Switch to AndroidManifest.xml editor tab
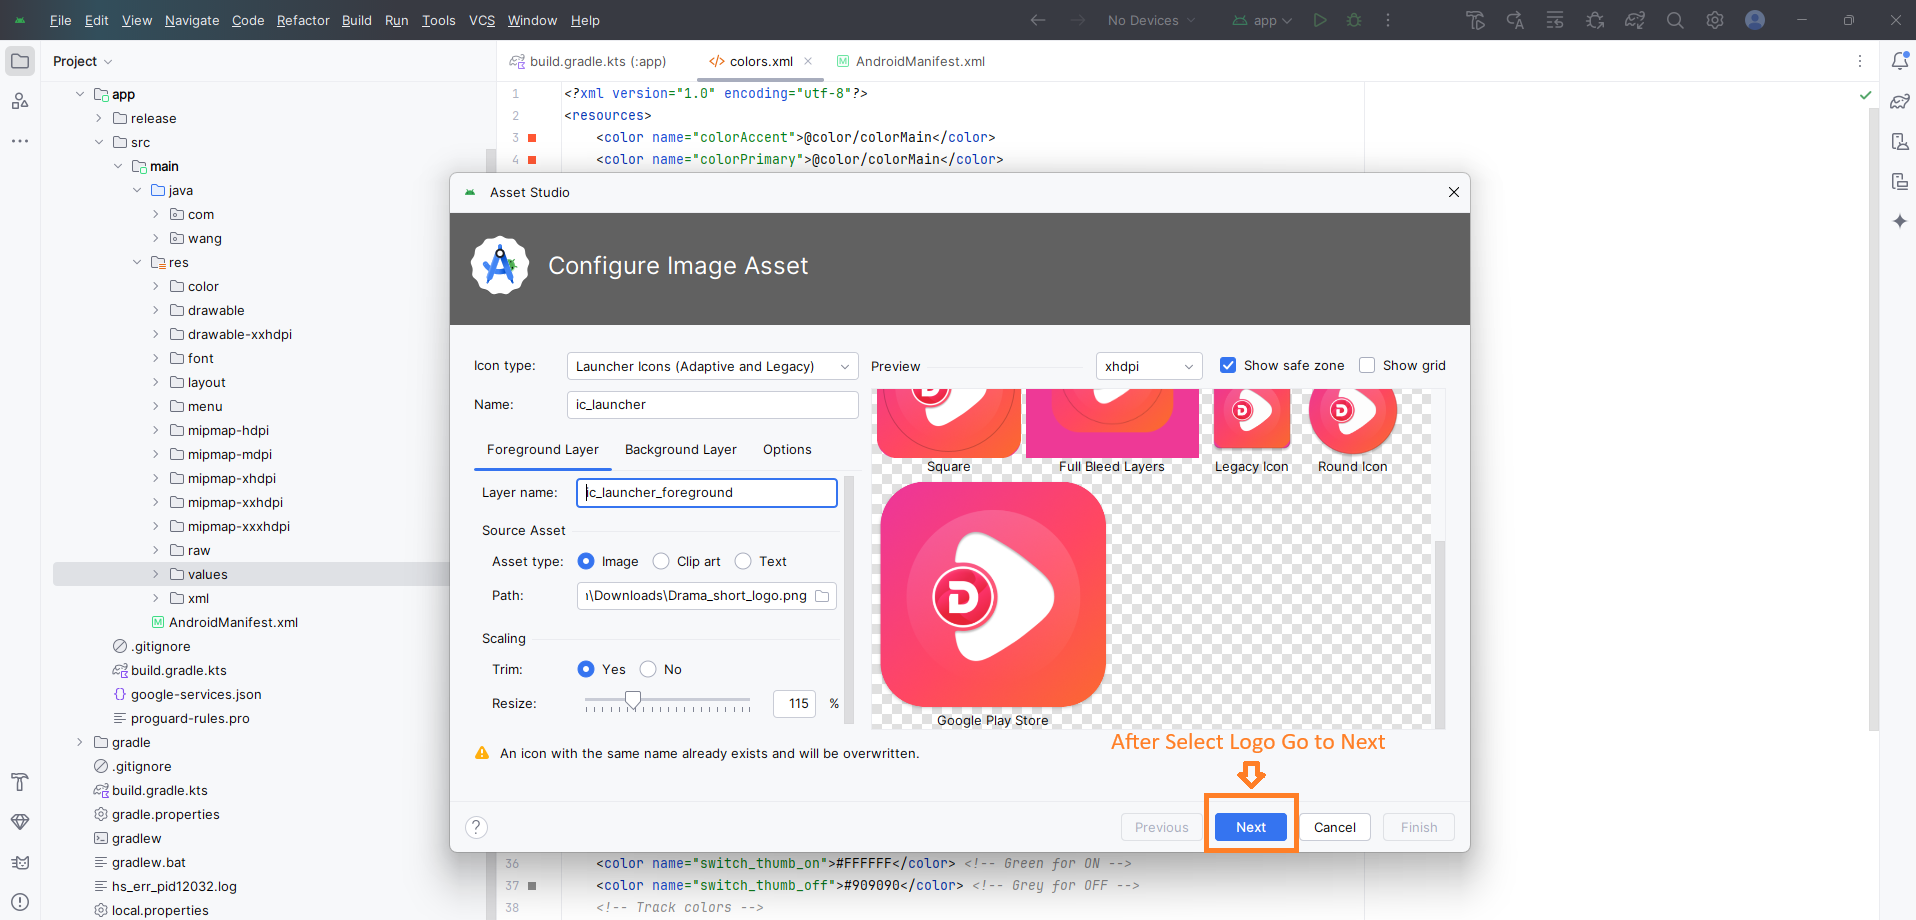This screenshot has height=920, width=1916. click(x=911, y=61)
